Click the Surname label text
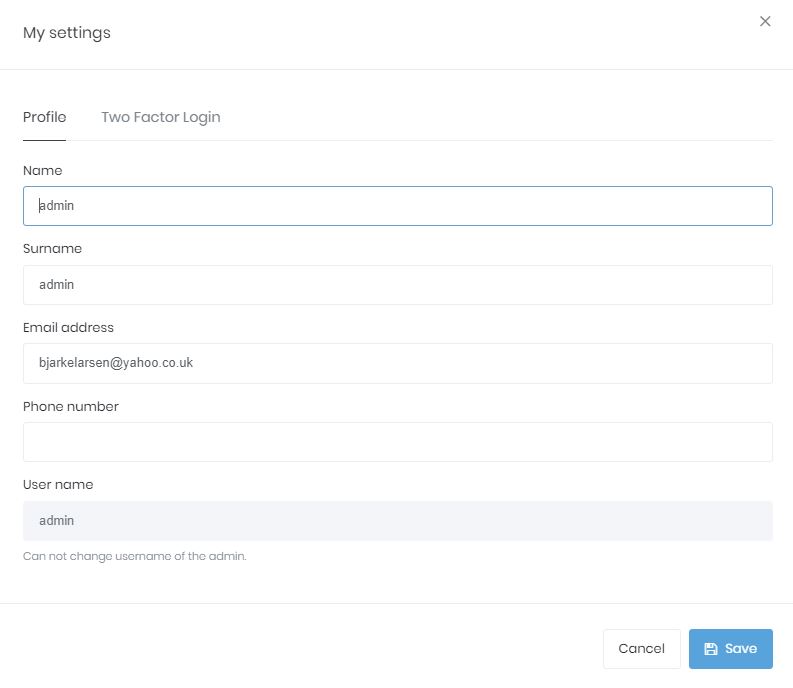 [x=52, y=249]
